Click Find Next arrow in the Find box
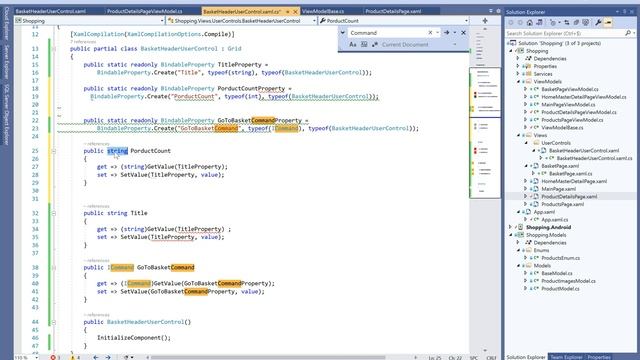 pos(447,33)
